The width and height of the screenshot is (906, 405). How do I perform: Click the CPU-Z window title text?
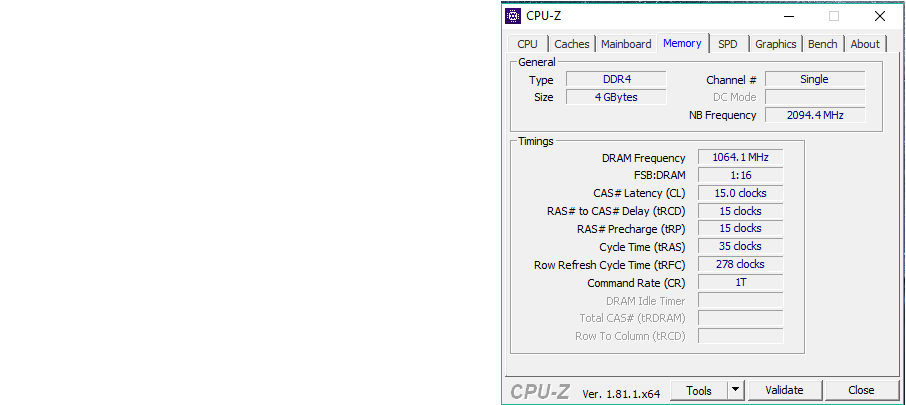coord(543,16)
